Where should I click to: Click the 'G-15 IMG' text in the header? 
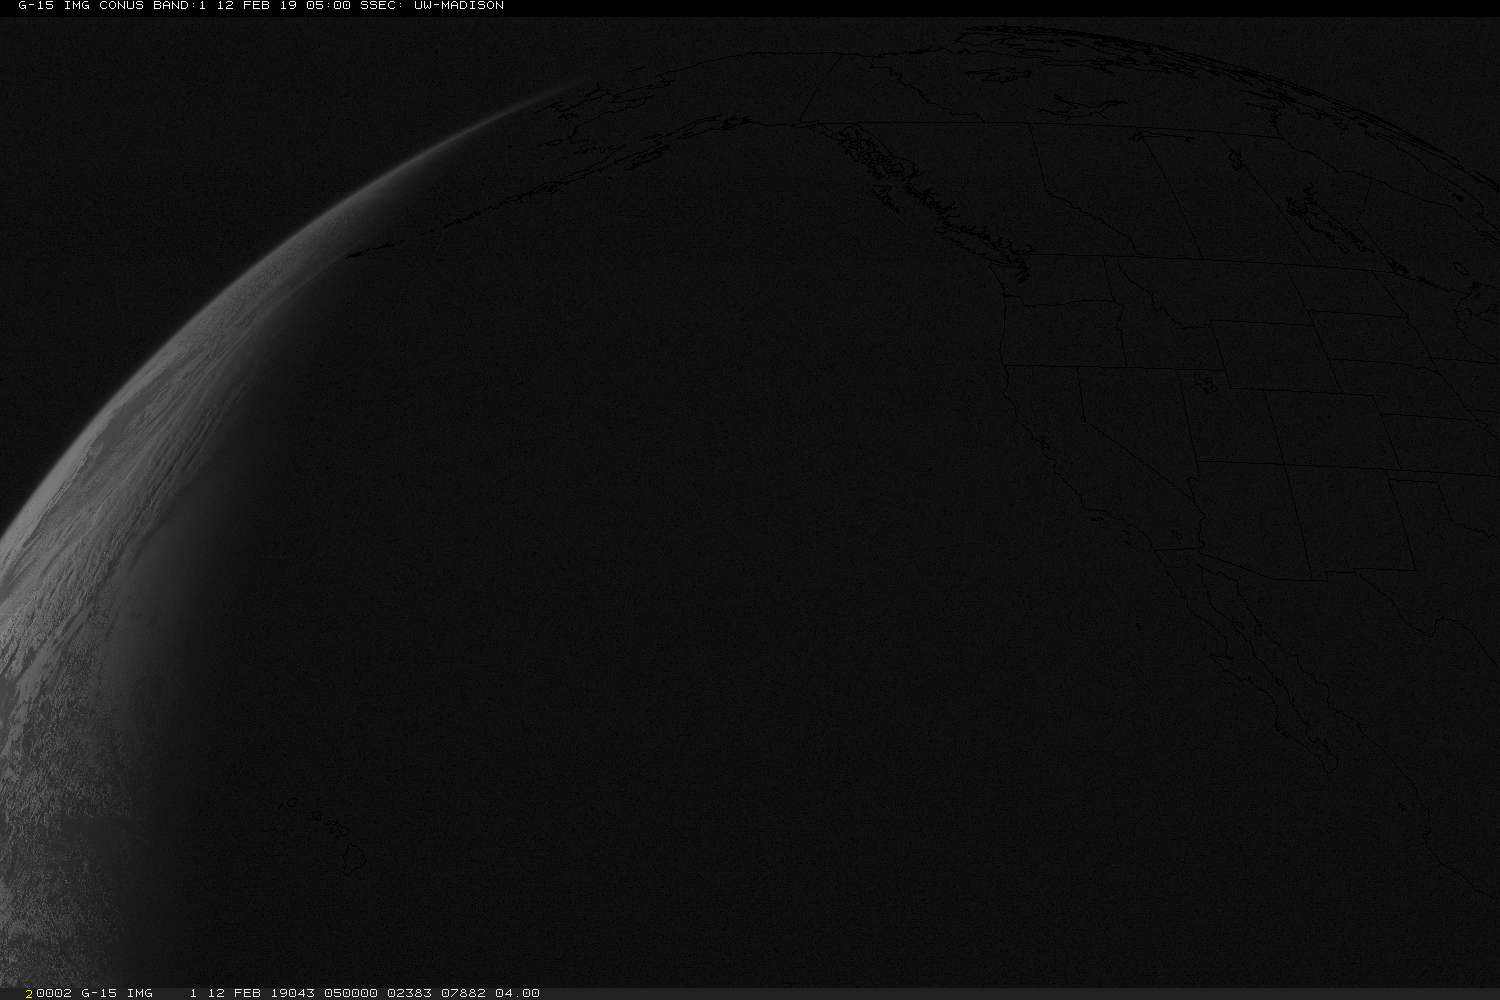click(x=54, y=6)
